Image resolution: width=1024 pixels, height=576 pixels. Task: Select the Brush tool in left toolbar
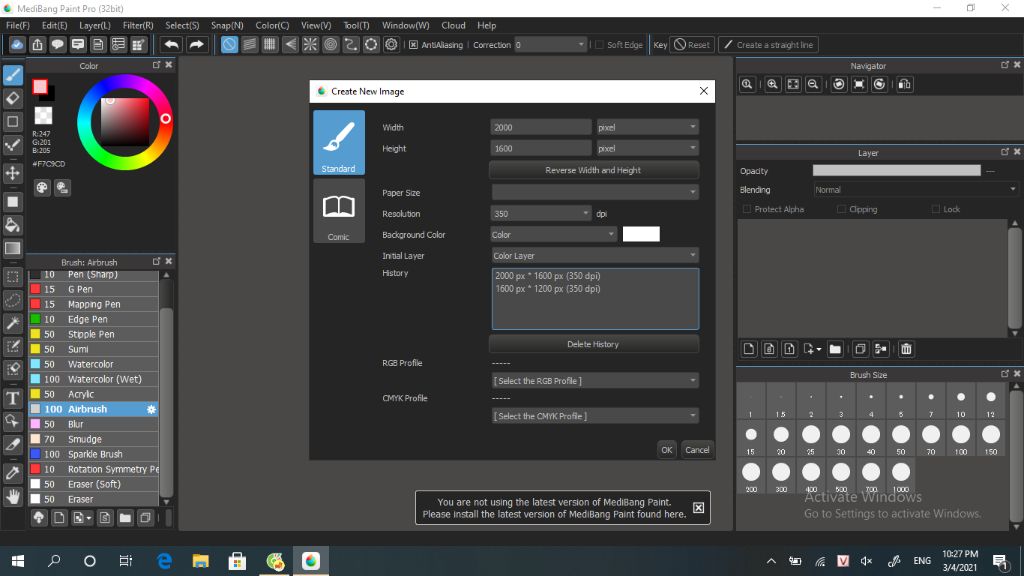[12, 75]
